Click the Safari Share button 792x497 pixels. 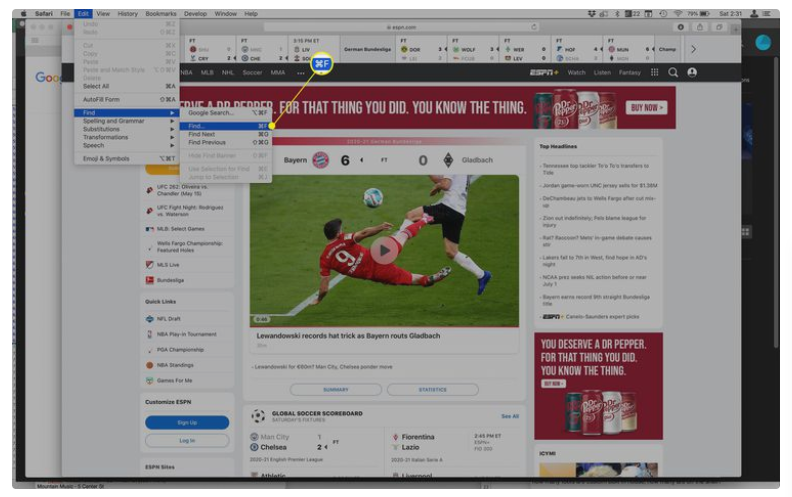[700, 27]
